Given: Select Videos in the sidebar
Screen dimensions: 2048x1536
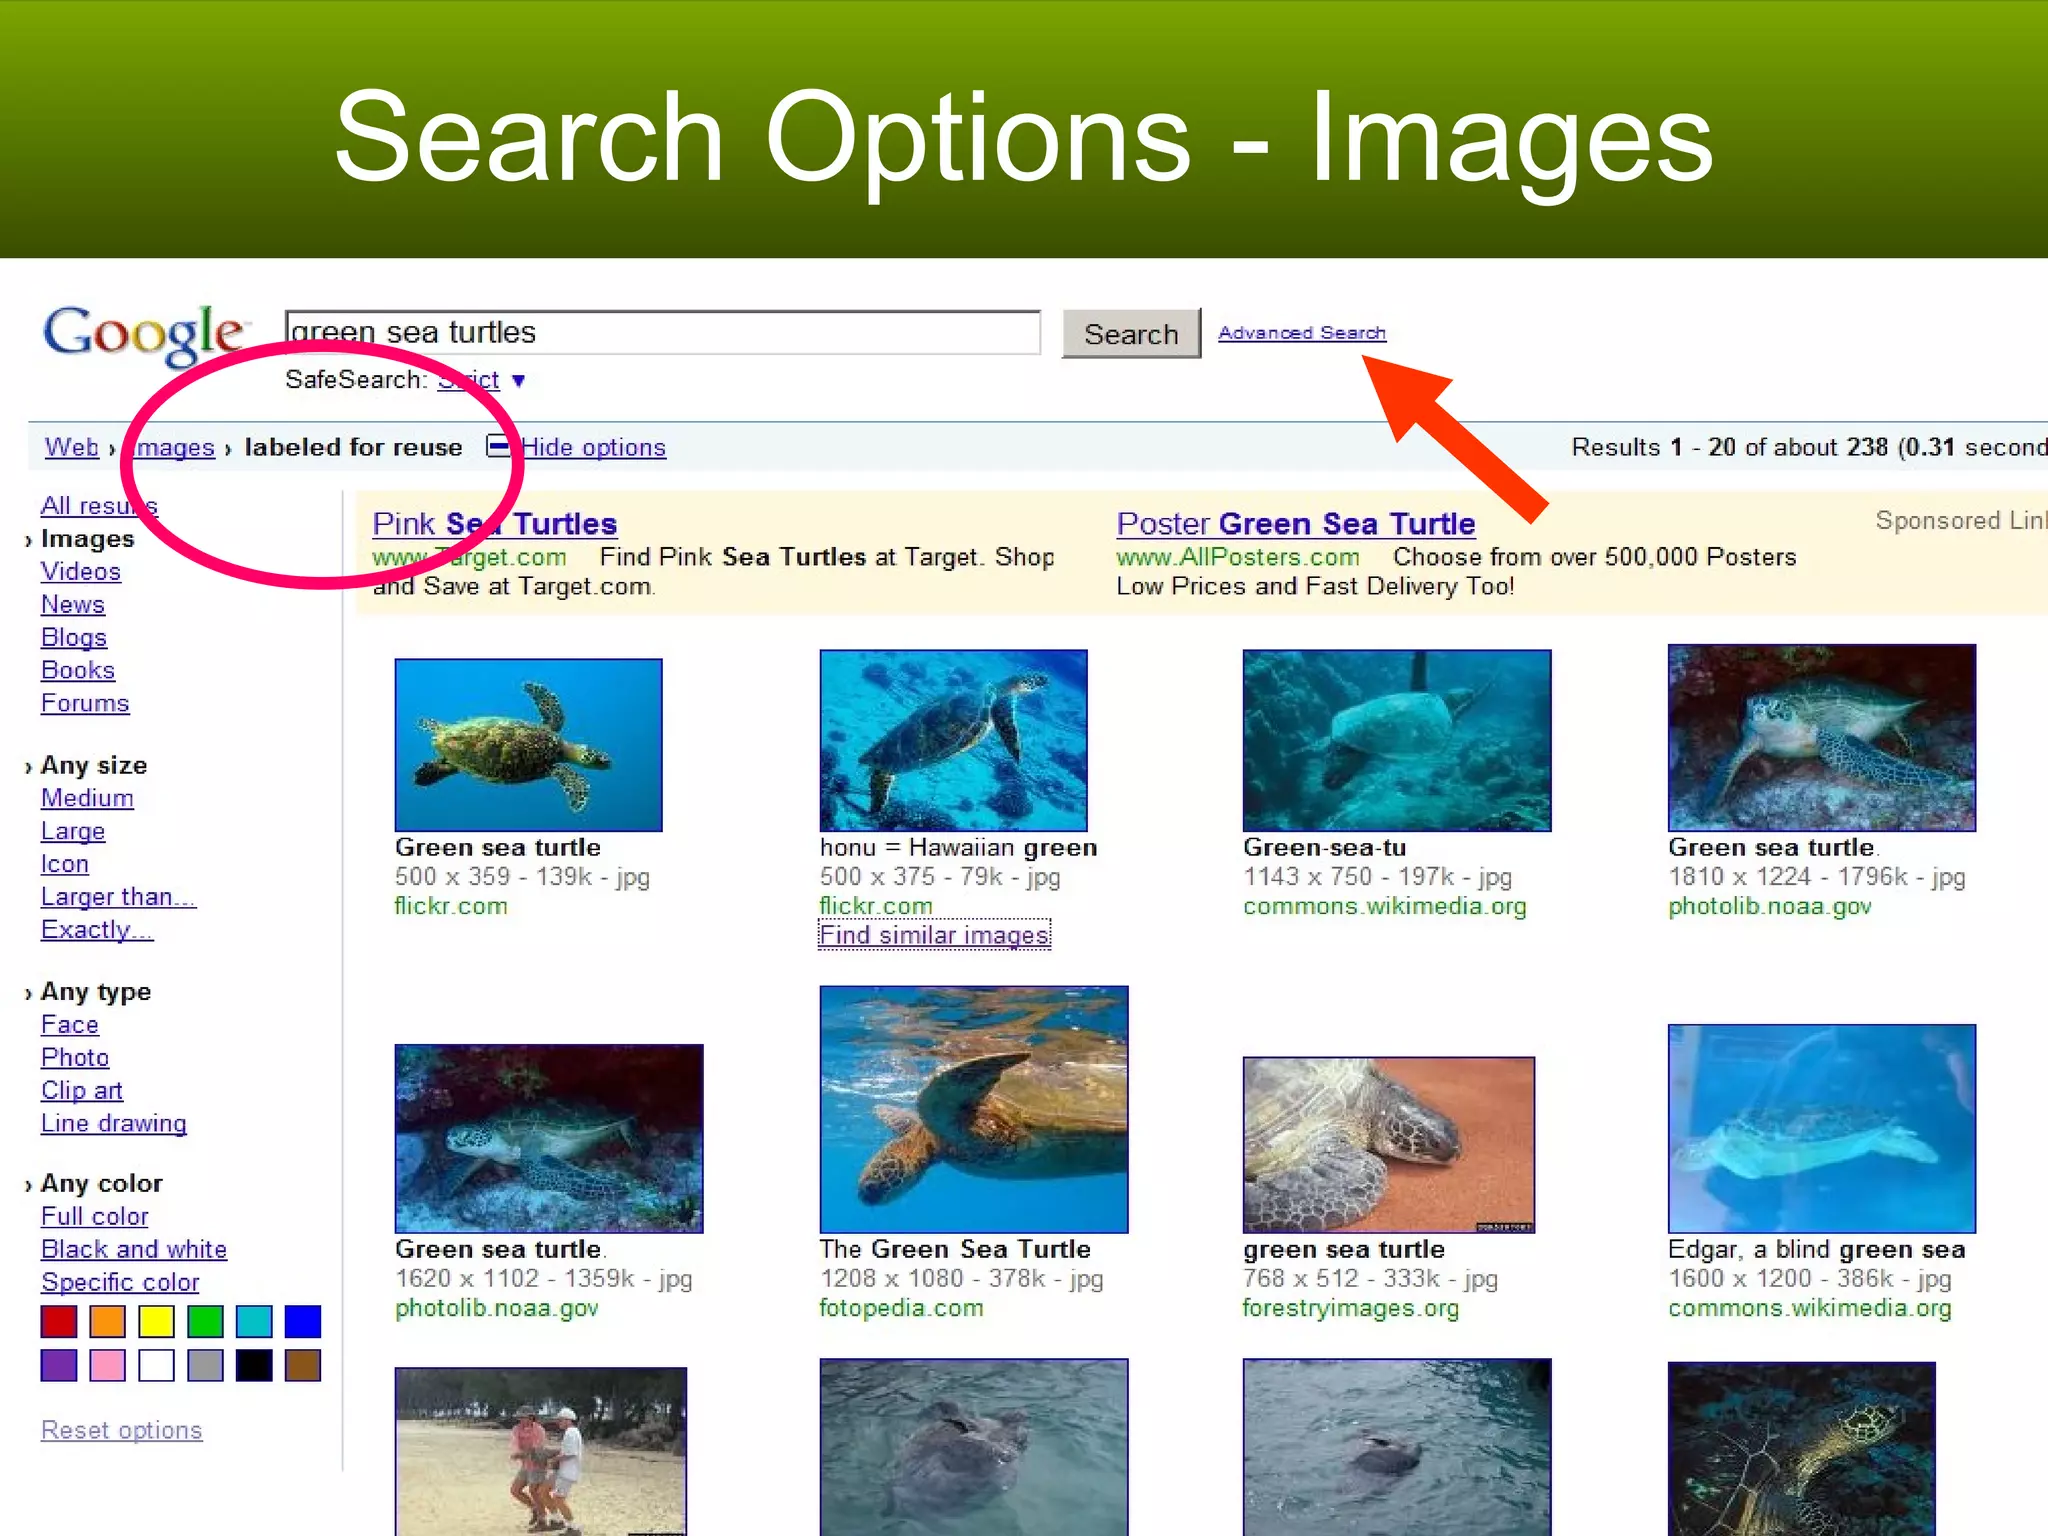Looking at the screenshot, I should pos(81,571).
